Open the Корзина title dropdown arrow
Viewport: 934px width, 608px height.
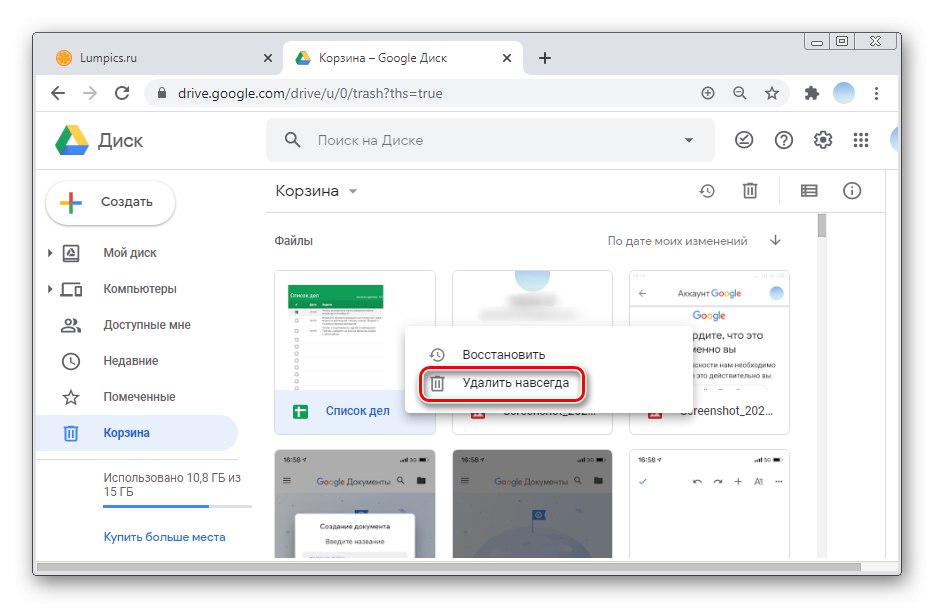353,191
